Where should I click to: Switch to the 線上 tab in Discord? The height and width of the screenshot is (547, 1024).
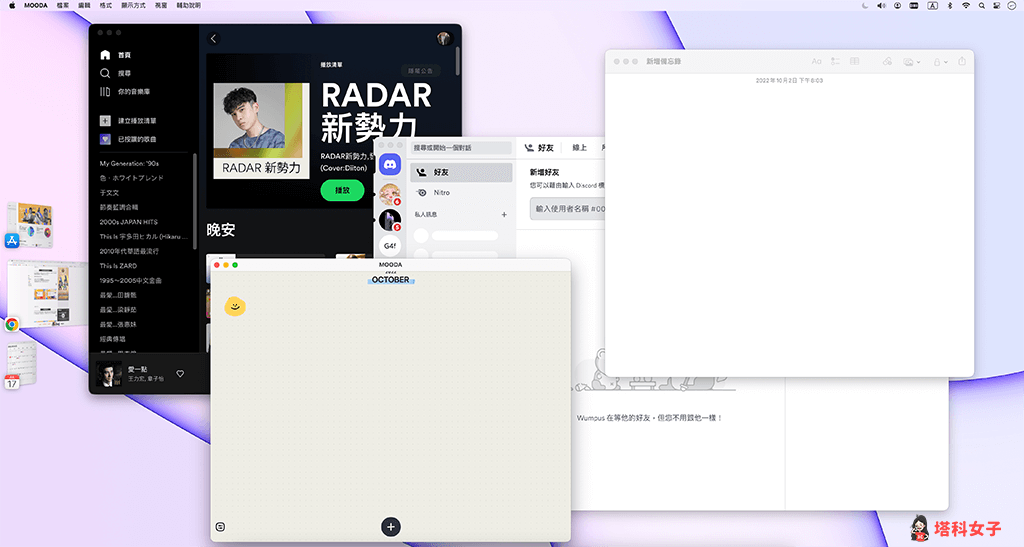[x=579, y=148]
